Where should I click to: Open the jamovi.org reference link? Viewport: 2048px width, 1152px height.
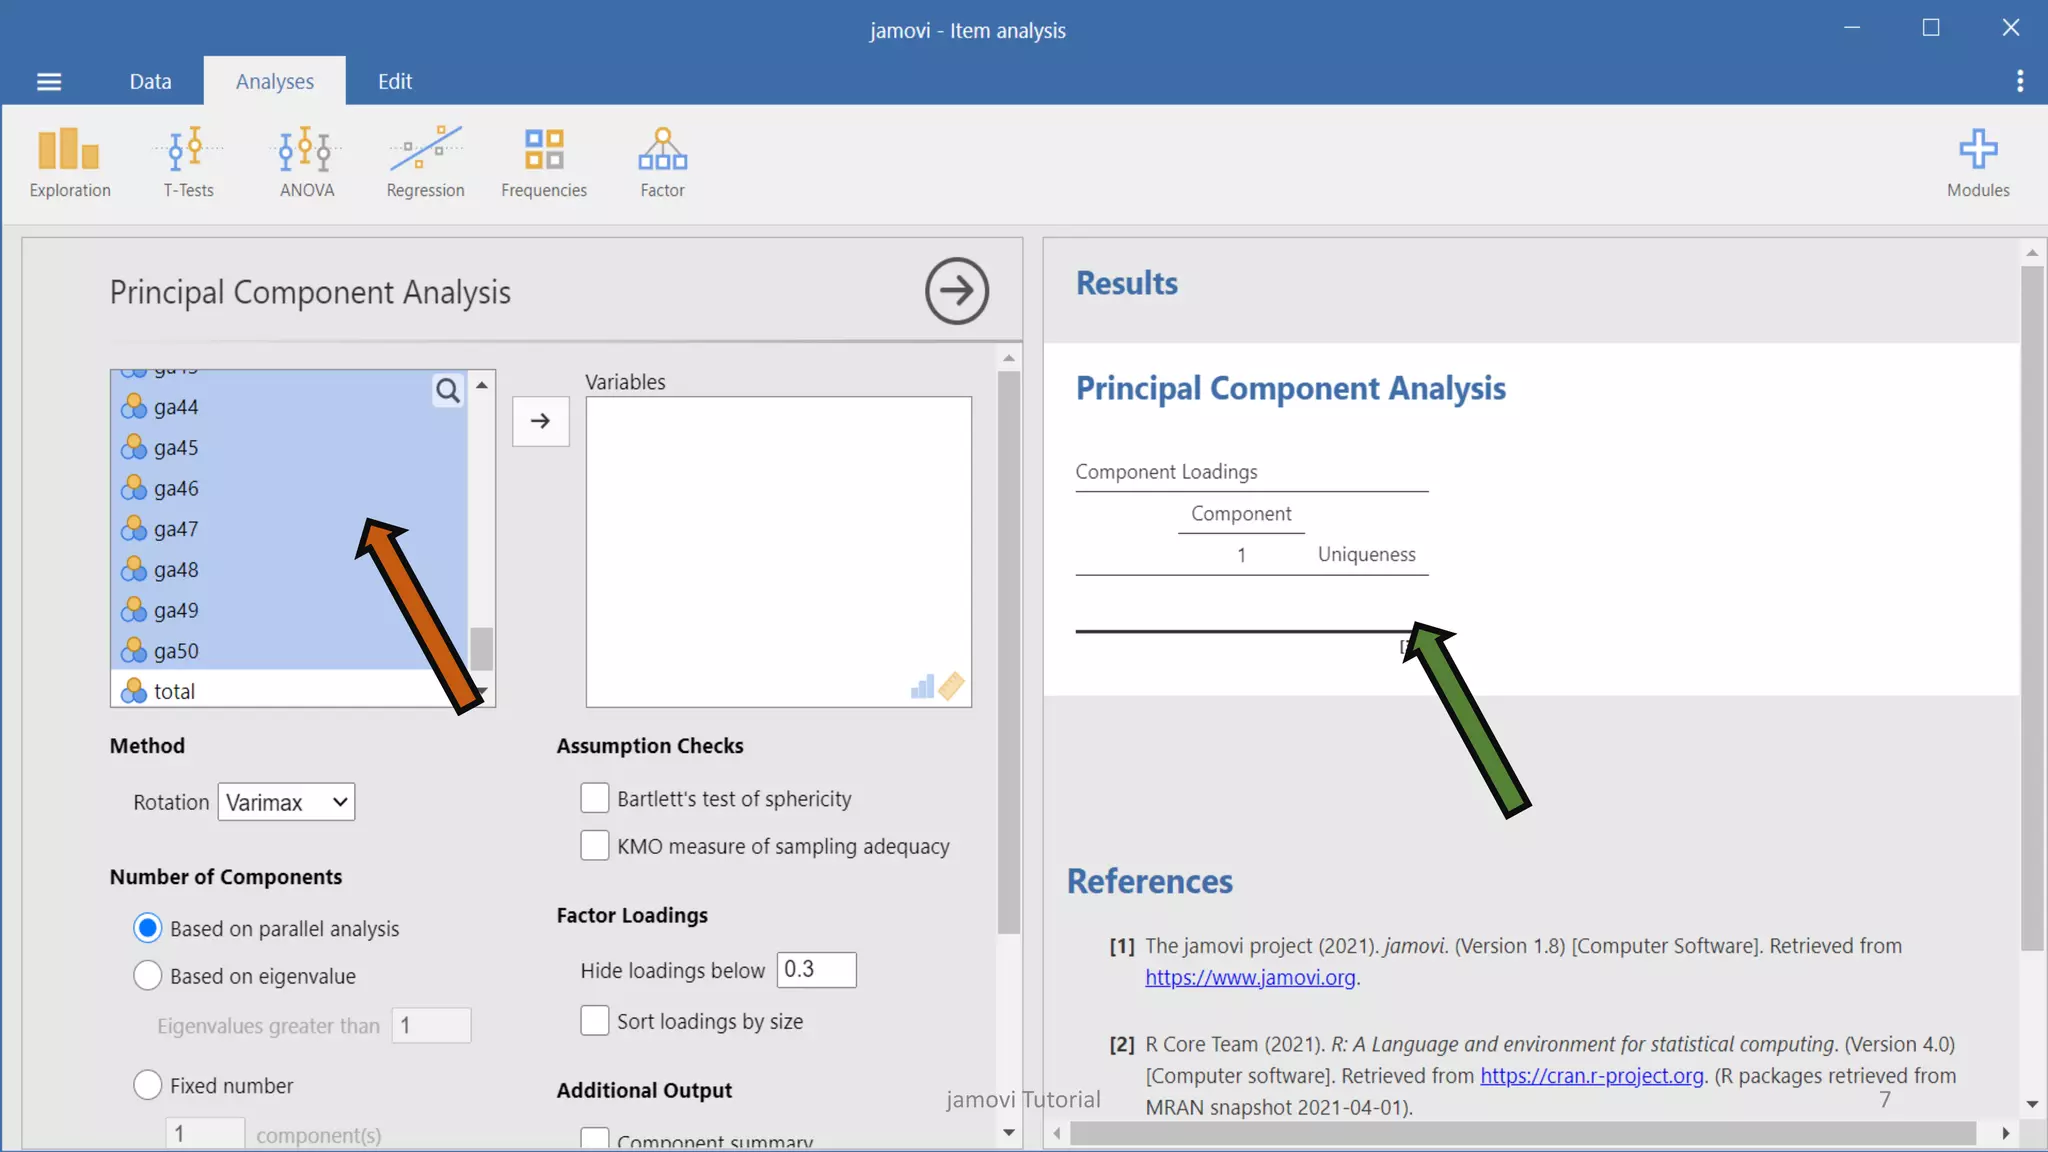pos(1250,978)
